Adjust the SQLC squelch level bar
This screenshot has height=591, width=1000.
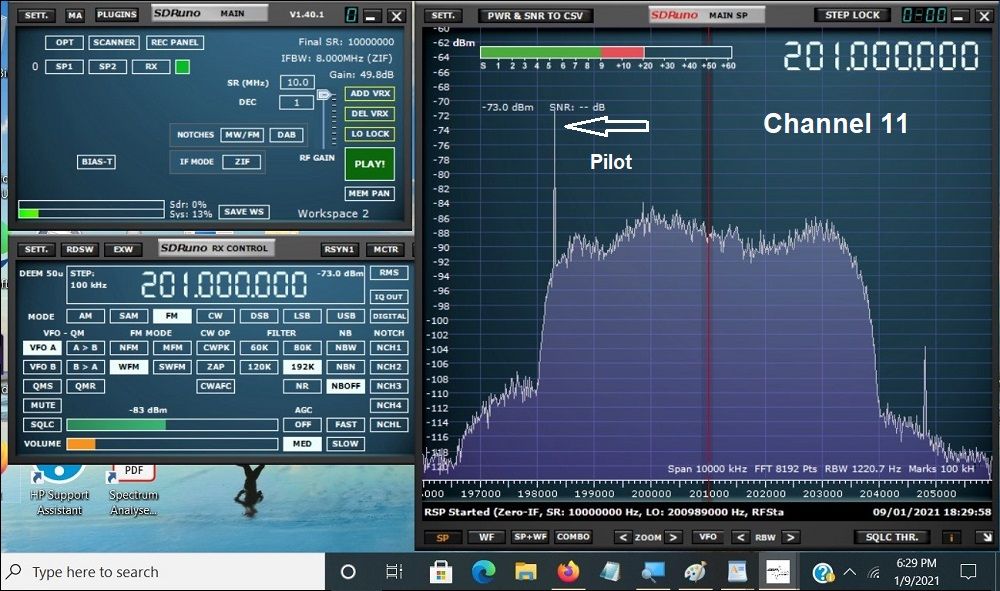point(172,425)
